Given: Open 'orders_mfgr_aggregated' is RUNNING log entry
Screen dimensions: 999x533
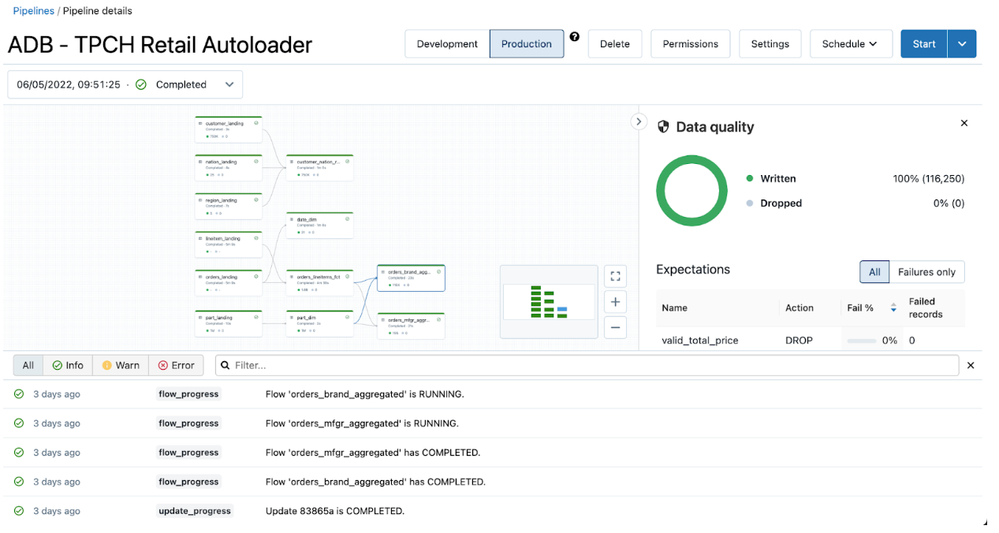Looking at the screenshot, I should pyautogui.click(x=492, y=423).
